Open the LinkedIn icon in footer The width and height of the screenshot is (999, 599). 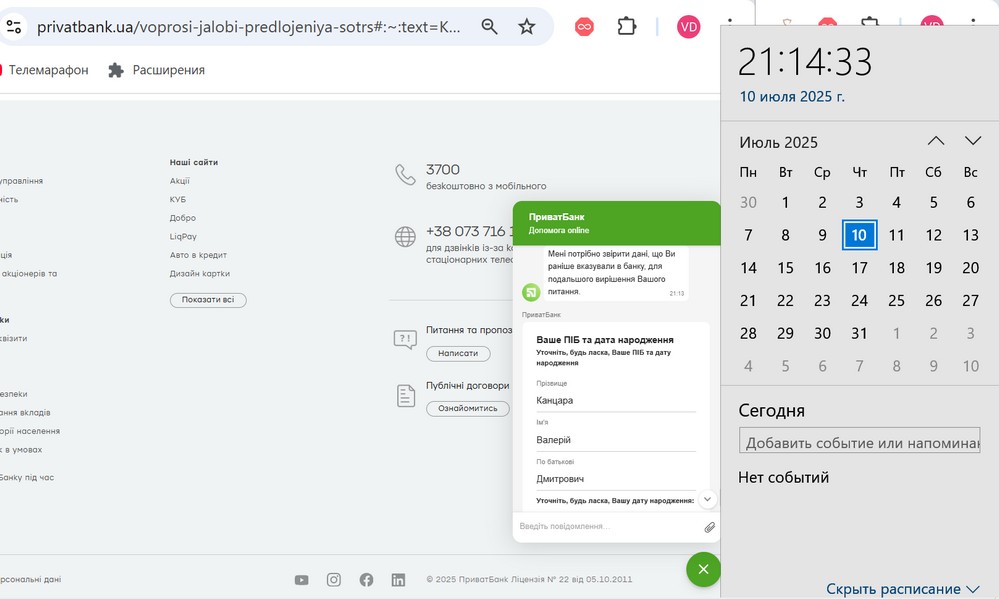tap(398, 579)
